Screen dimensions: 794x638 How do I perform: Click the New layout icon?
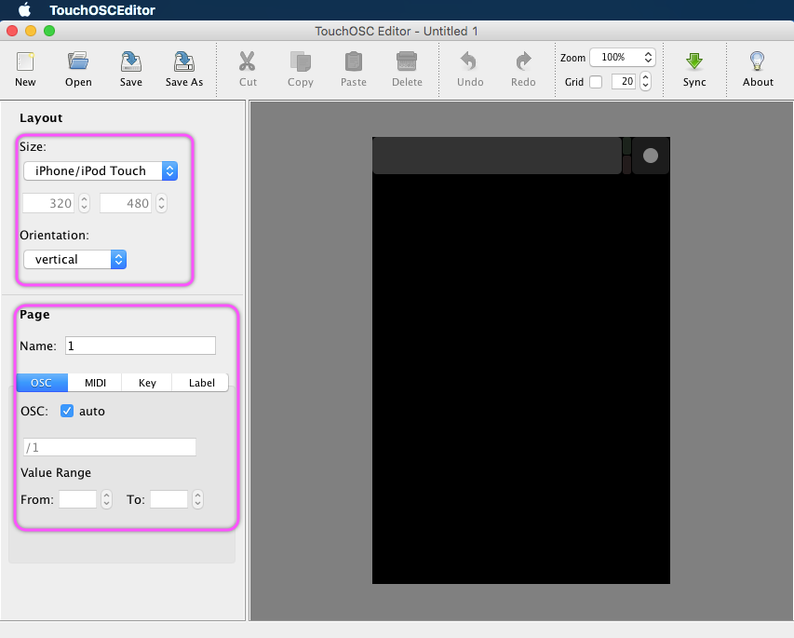click(25, 62)
